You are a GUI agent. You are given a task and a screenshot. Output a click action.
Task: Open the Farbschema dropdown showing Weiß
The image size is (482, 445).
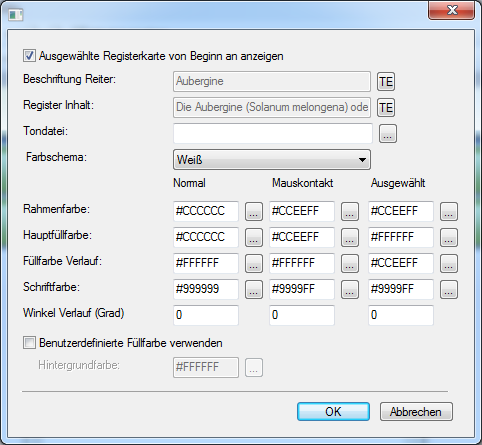[272, 160]
